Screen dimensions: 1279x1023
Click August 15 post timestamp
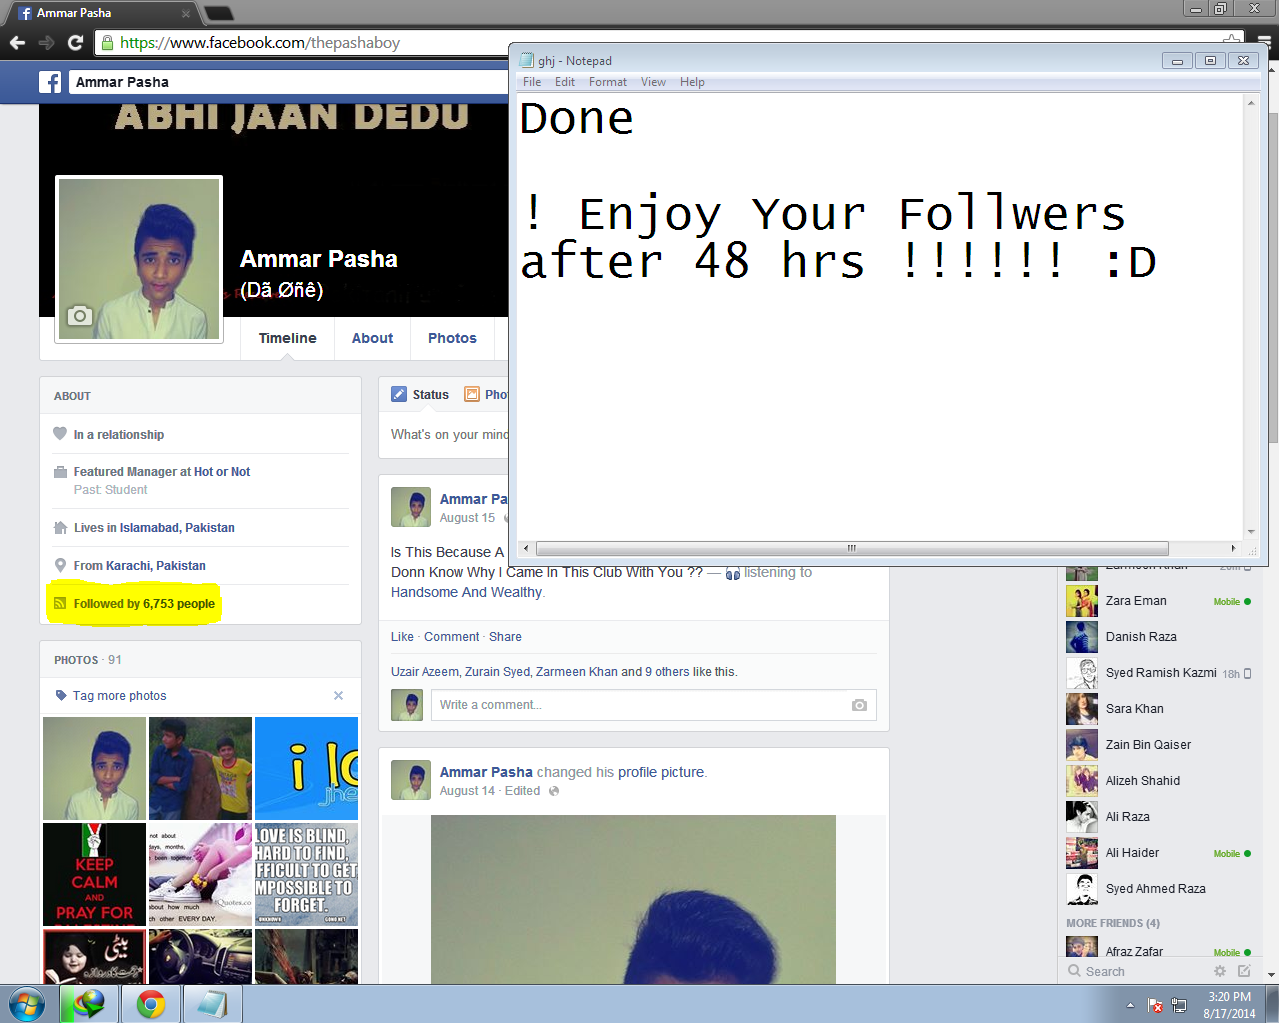click(x=467, y=518)
